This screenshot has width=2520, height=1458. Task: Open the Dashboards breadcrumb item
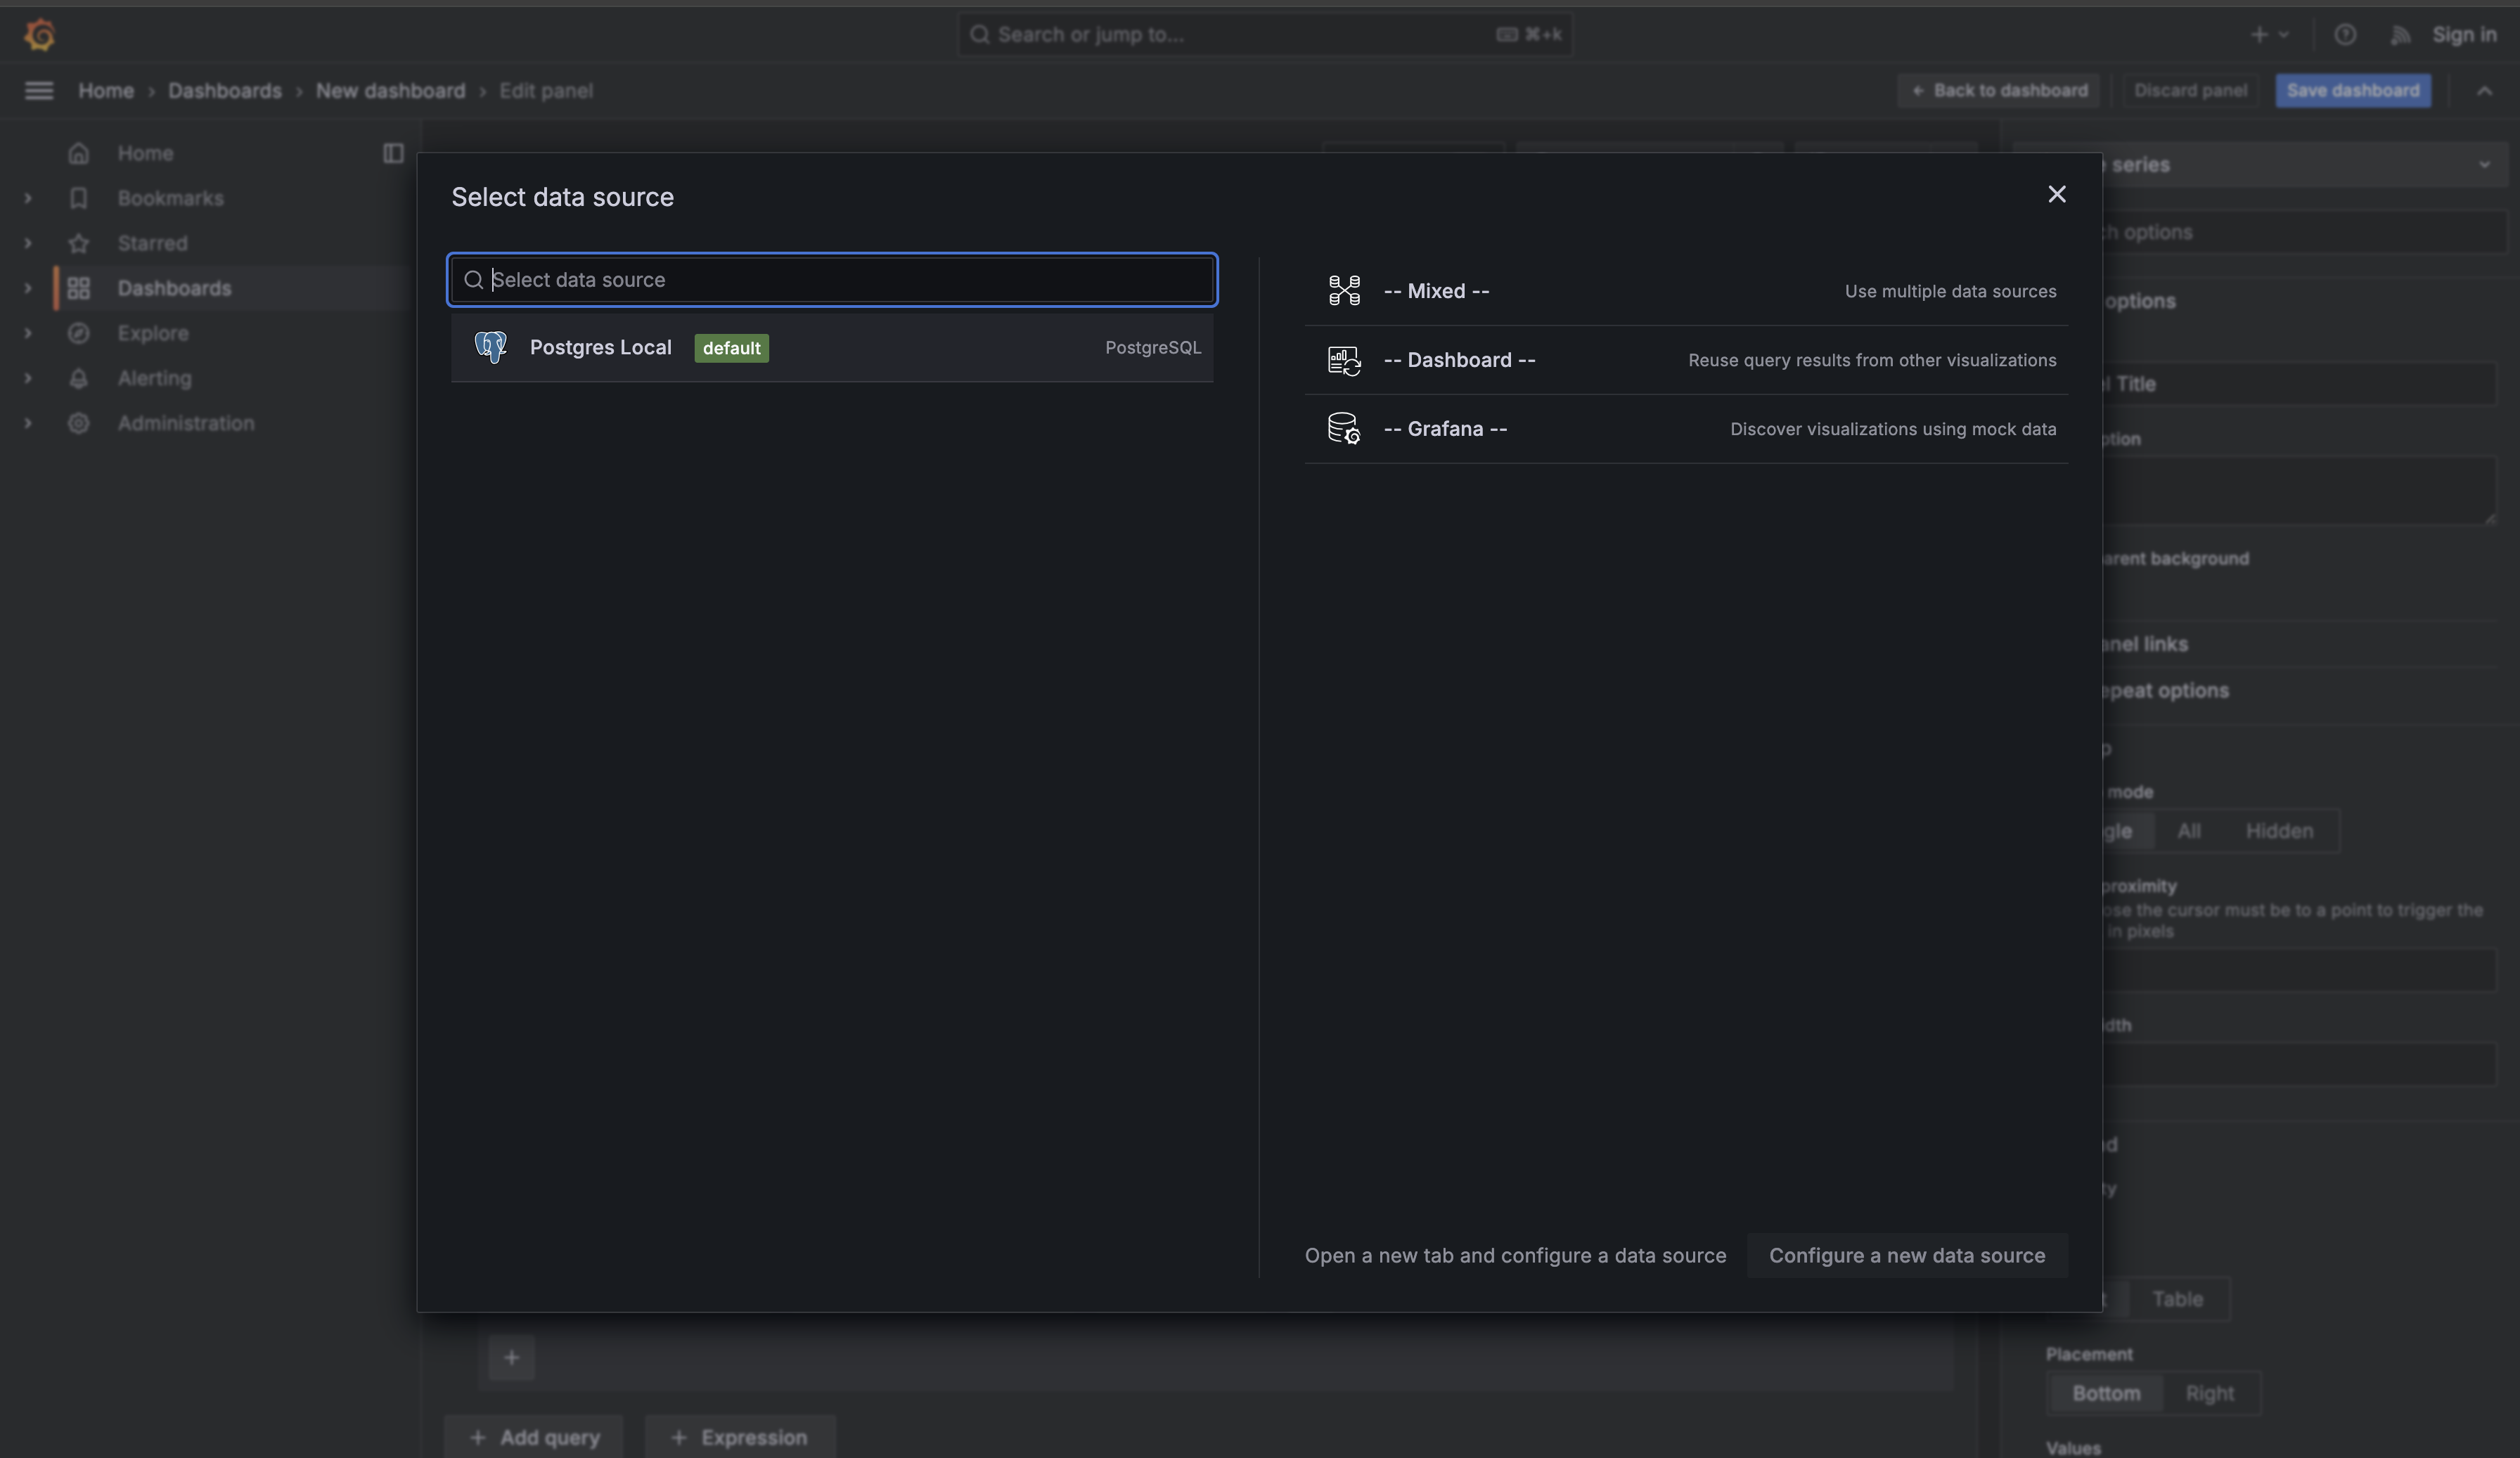[x=225, y=91]
